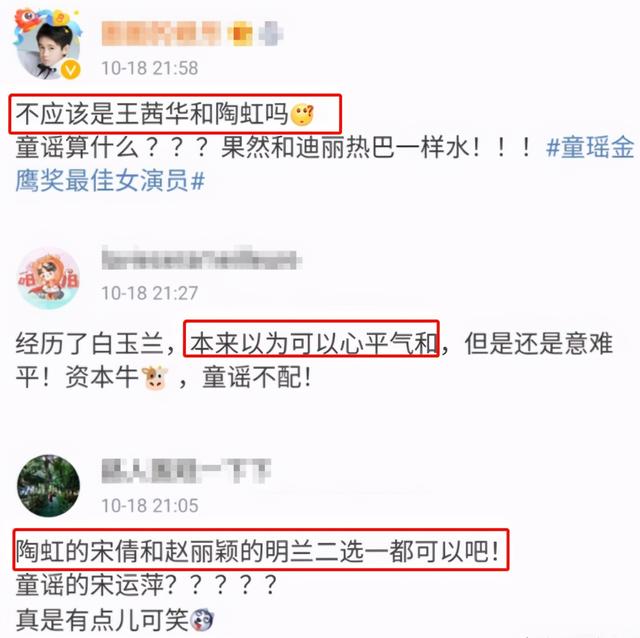Open the #童瑶金鹰奖最佳女演员# hashtag link
The width and height of the screenshot is (640, 638).
click(x=324, y=164)
